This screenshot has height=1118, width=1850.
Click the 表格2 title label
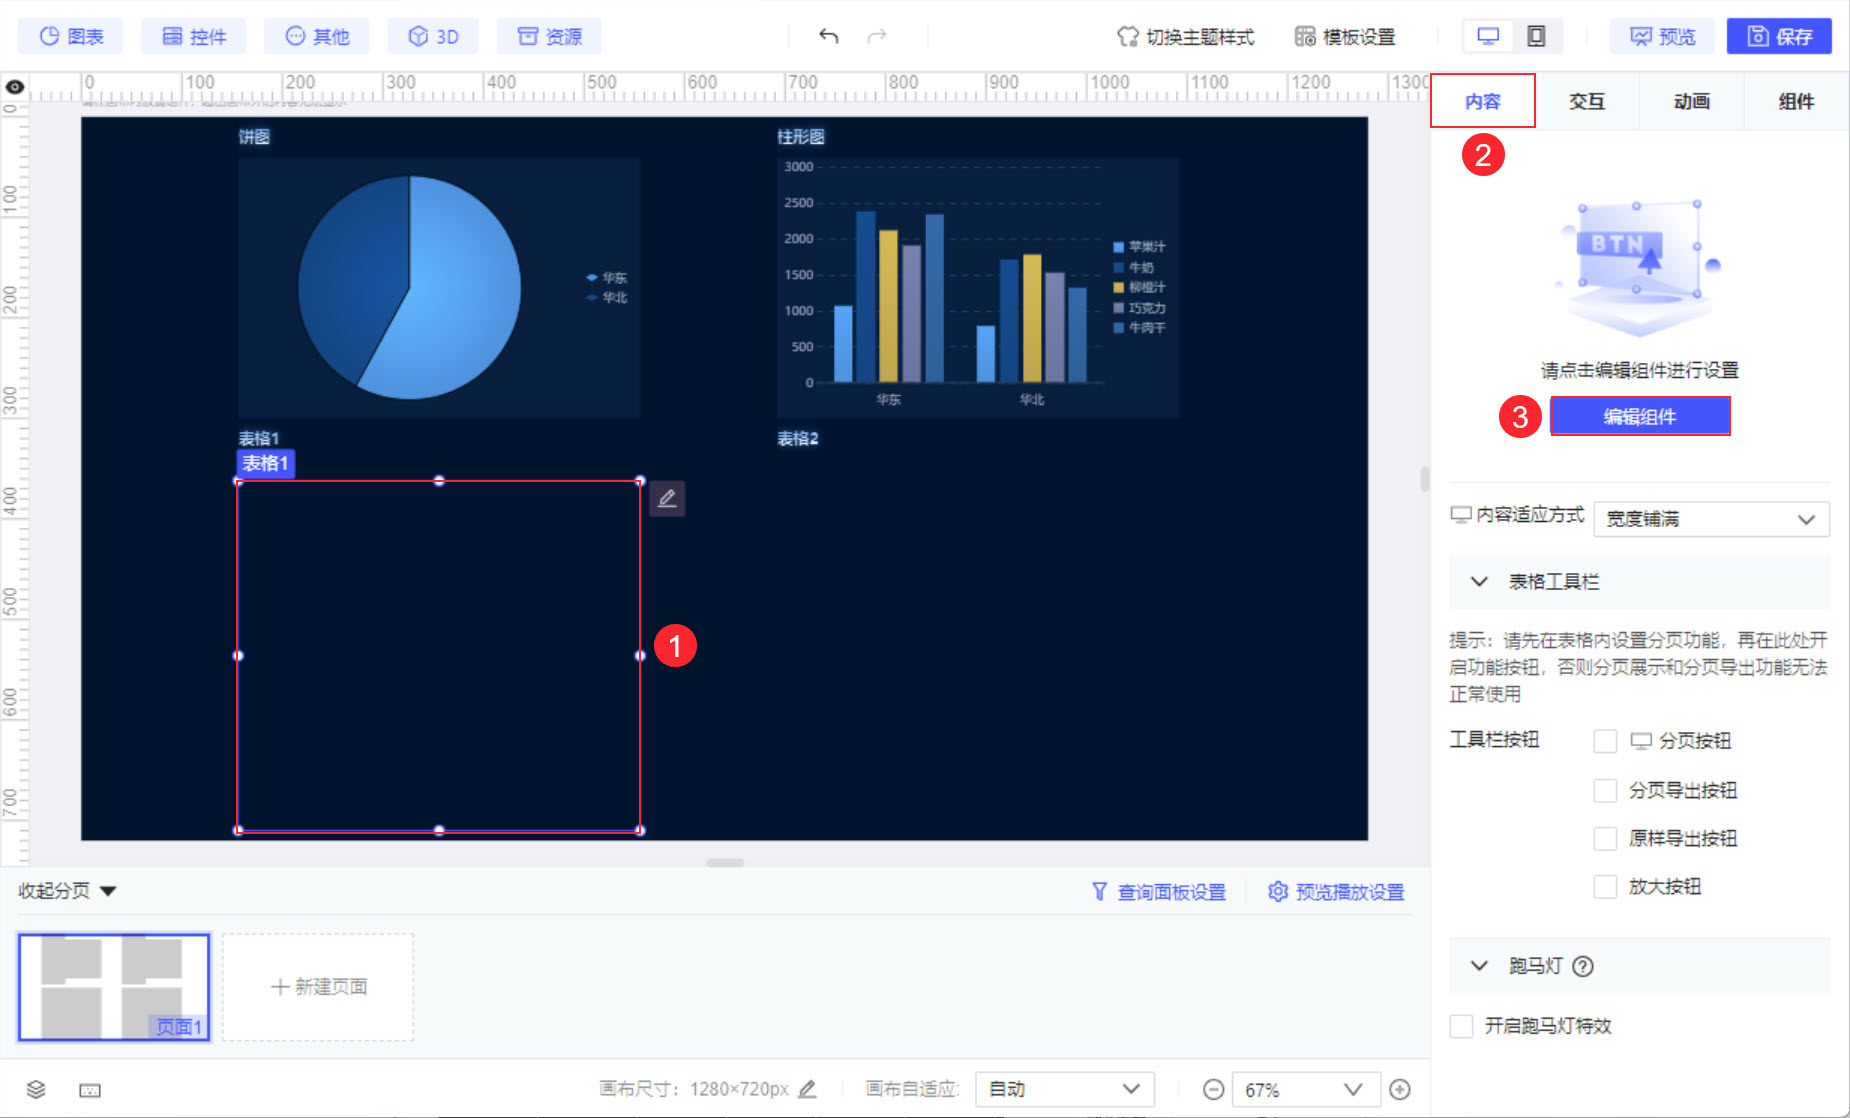click(x=797, y=438)
